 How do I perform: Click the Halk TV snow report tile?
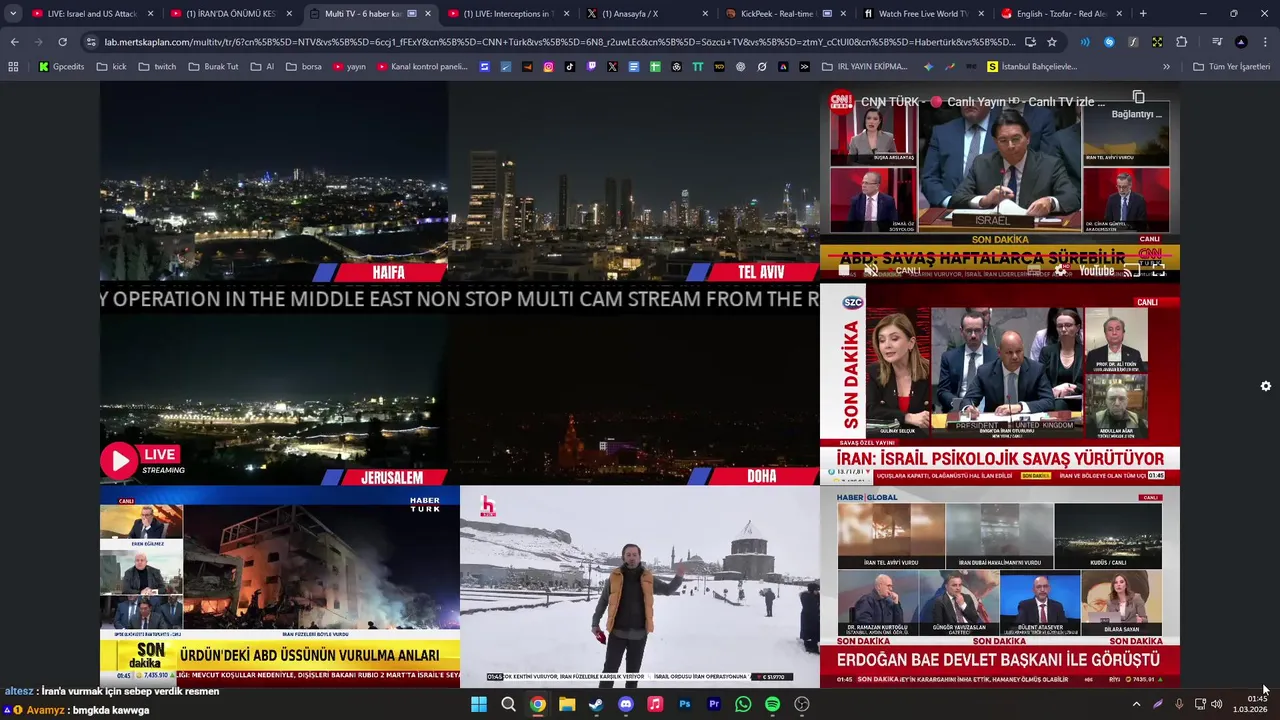(x=640, y=587)
